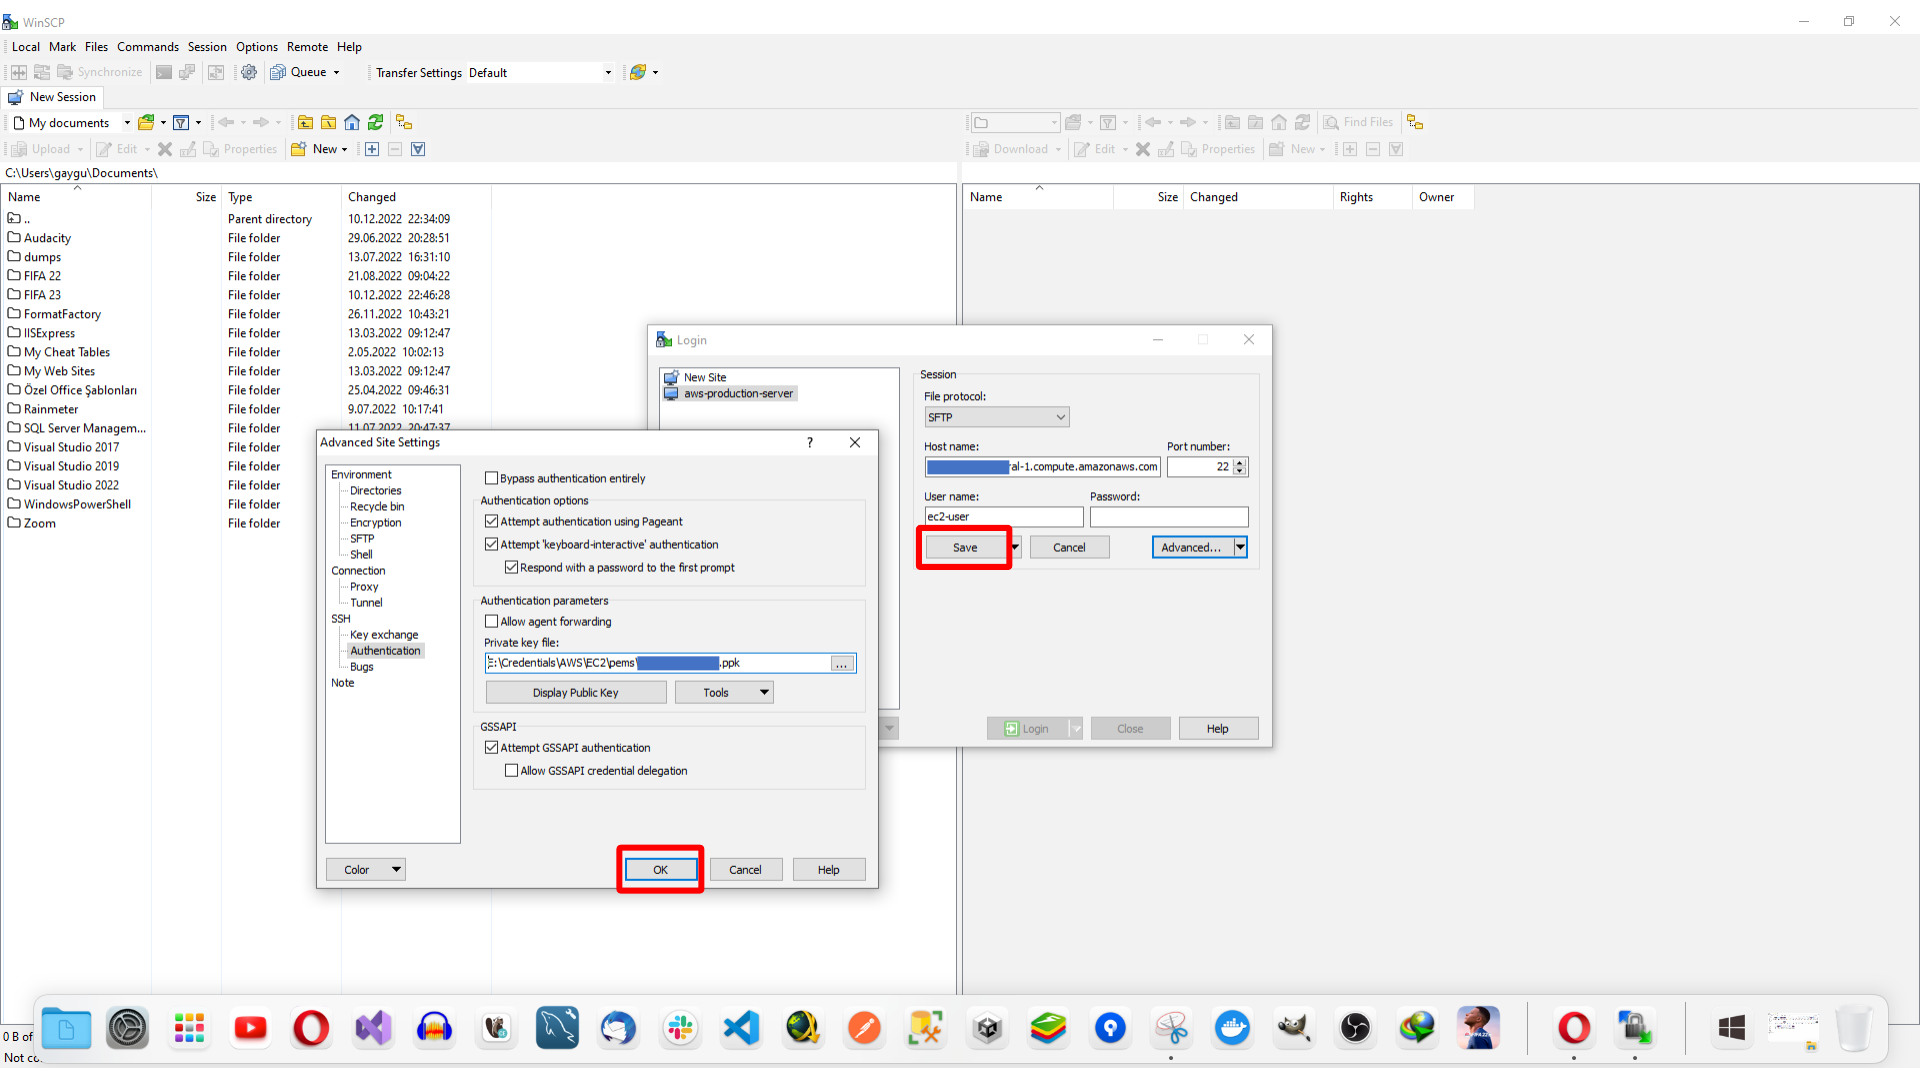Click the User name field in the Login dialog

pos(1003,517)
